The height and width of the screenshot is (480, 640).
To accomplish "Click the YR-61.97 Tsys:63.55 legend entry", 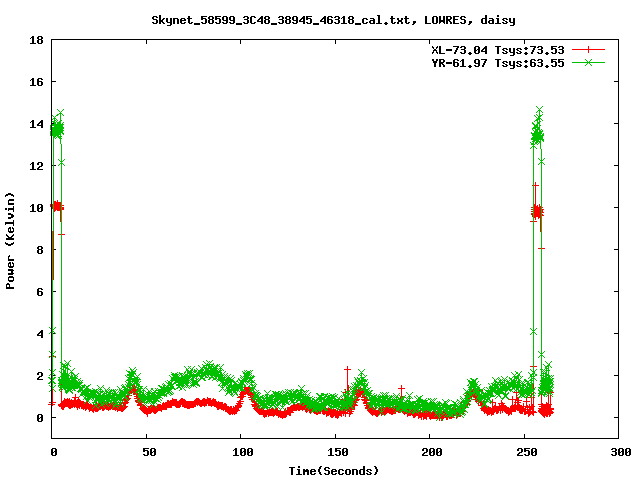I will pos(498,63).
